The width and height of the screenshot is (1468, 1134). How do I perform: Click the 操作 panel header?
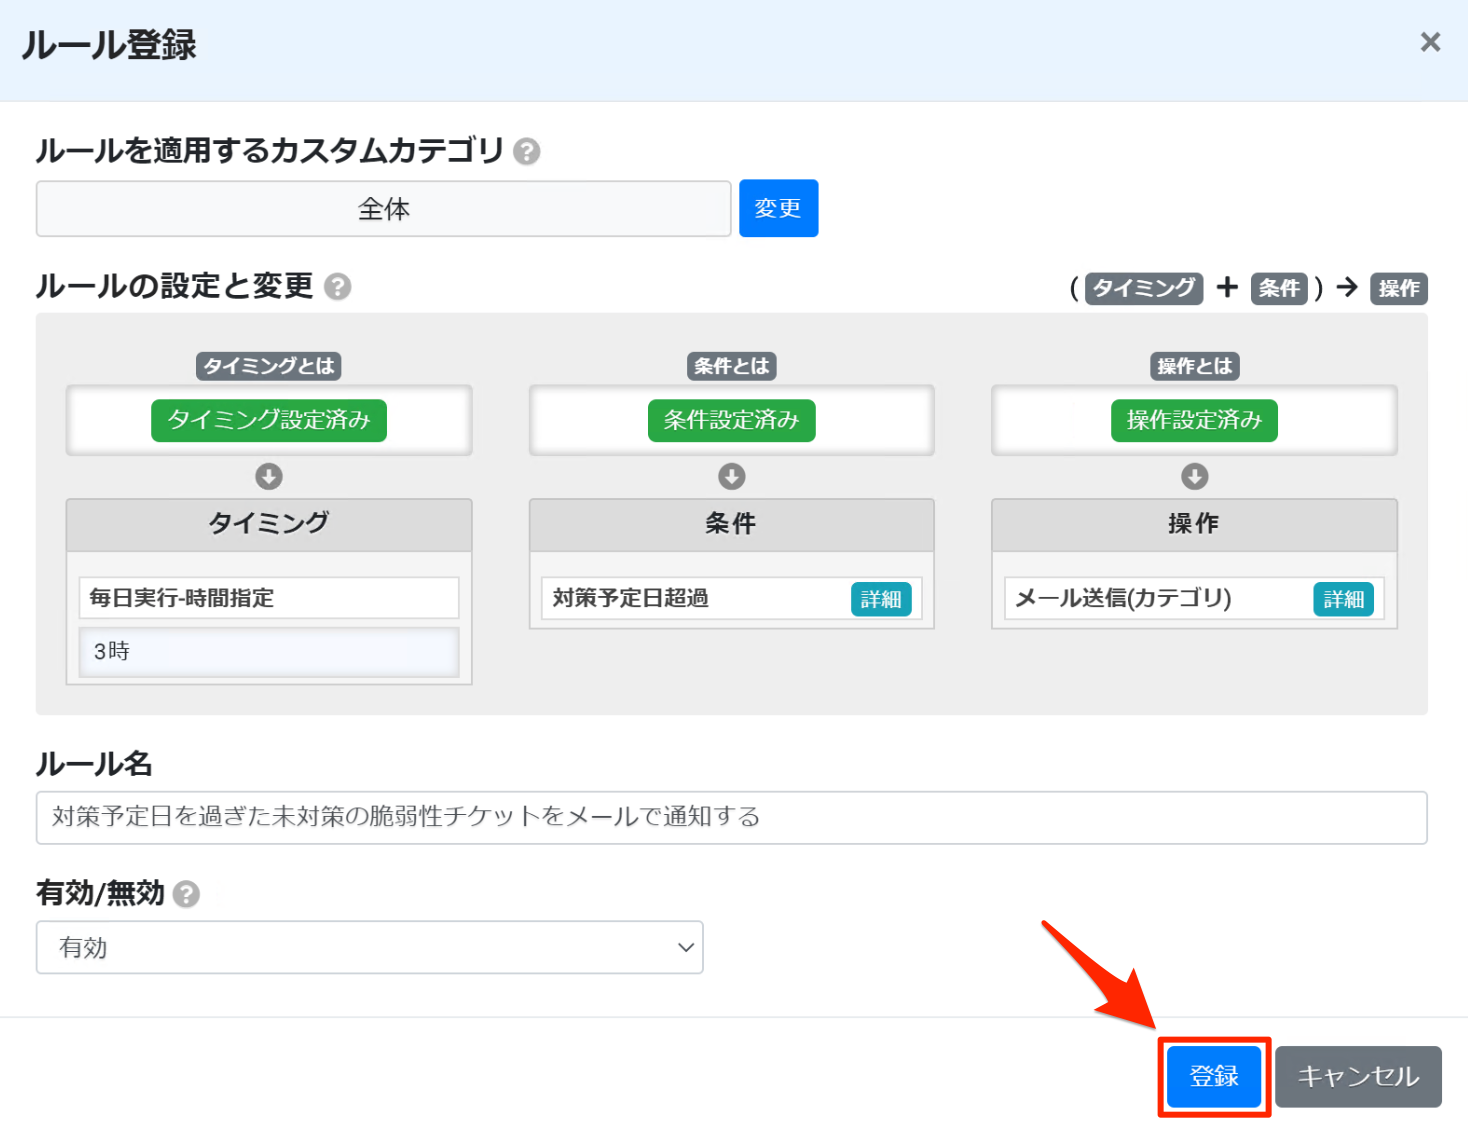point(1195,524)
